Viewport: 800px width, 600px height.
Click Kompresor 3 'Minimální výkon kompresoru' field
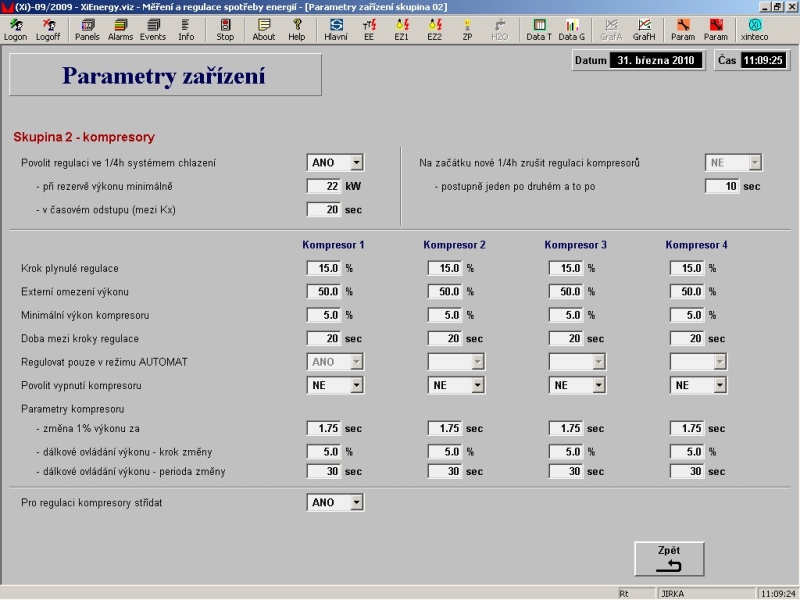pos(566,315)
